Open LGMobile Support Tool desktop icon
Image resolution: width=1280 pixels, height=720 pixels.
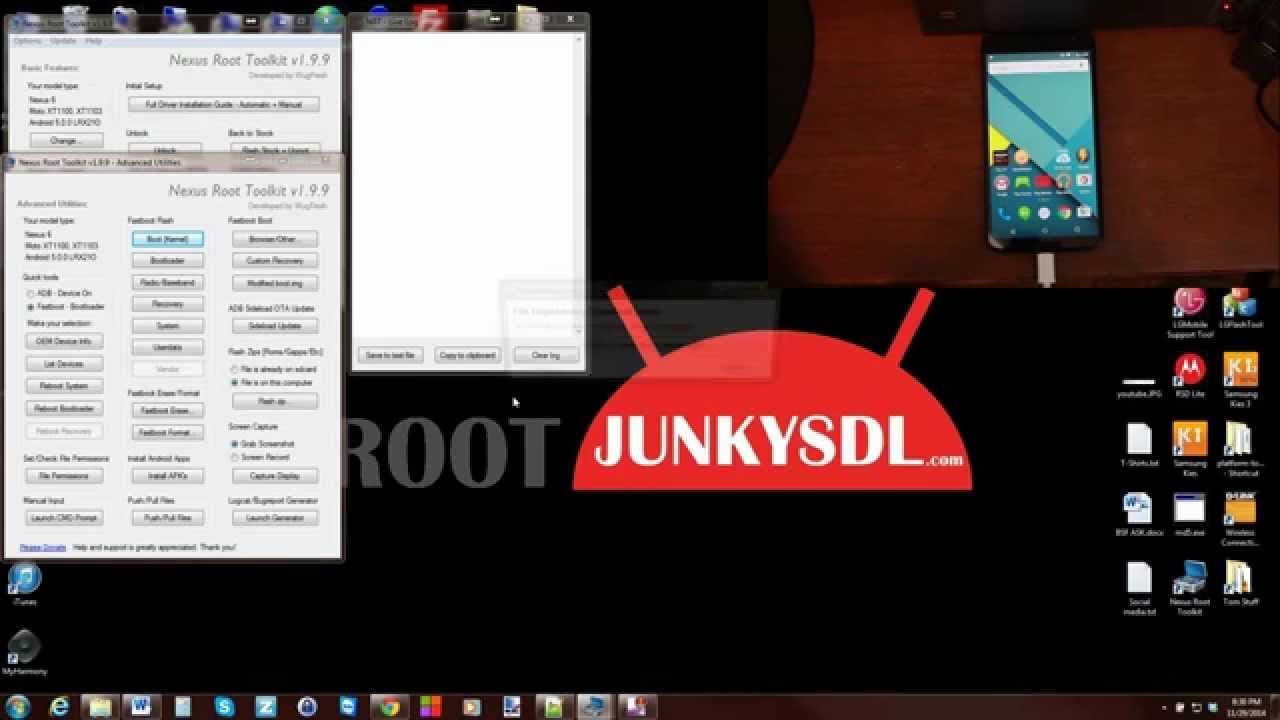click(x=1189, y=314)
